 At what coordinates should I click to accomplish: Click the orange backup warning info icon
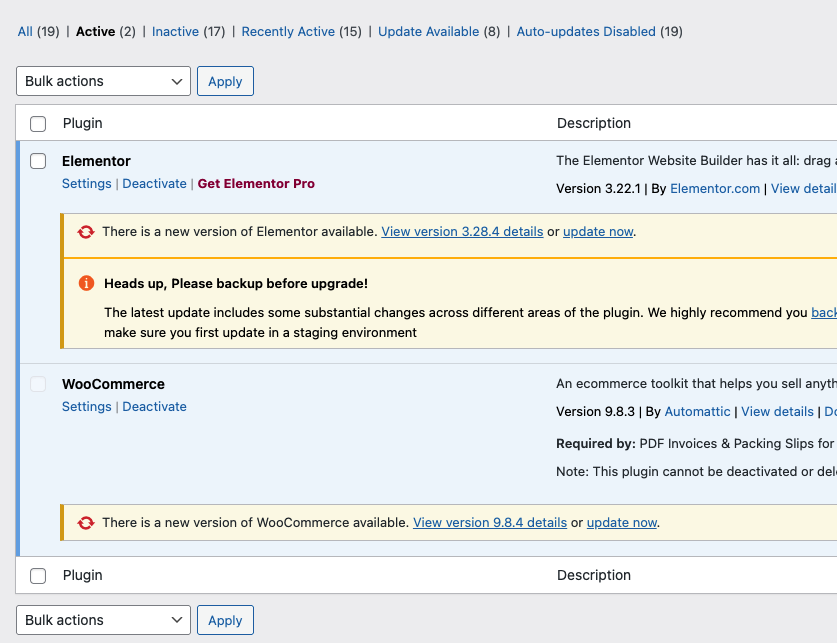86,283
